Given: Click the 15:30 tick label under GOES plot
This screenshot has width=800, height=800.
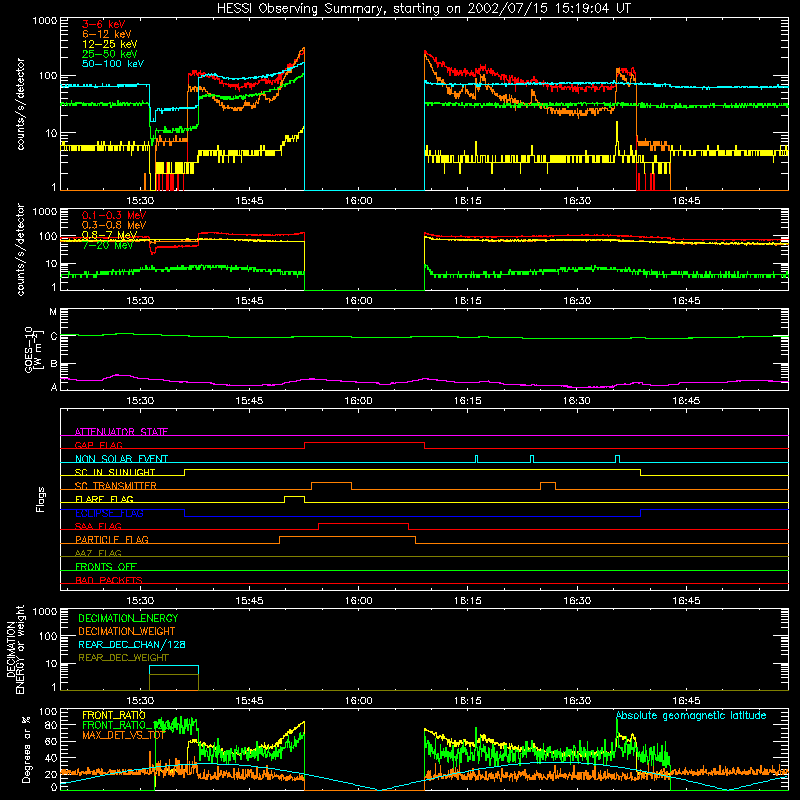Looking at the screenshot, I should tap(140, 401).
